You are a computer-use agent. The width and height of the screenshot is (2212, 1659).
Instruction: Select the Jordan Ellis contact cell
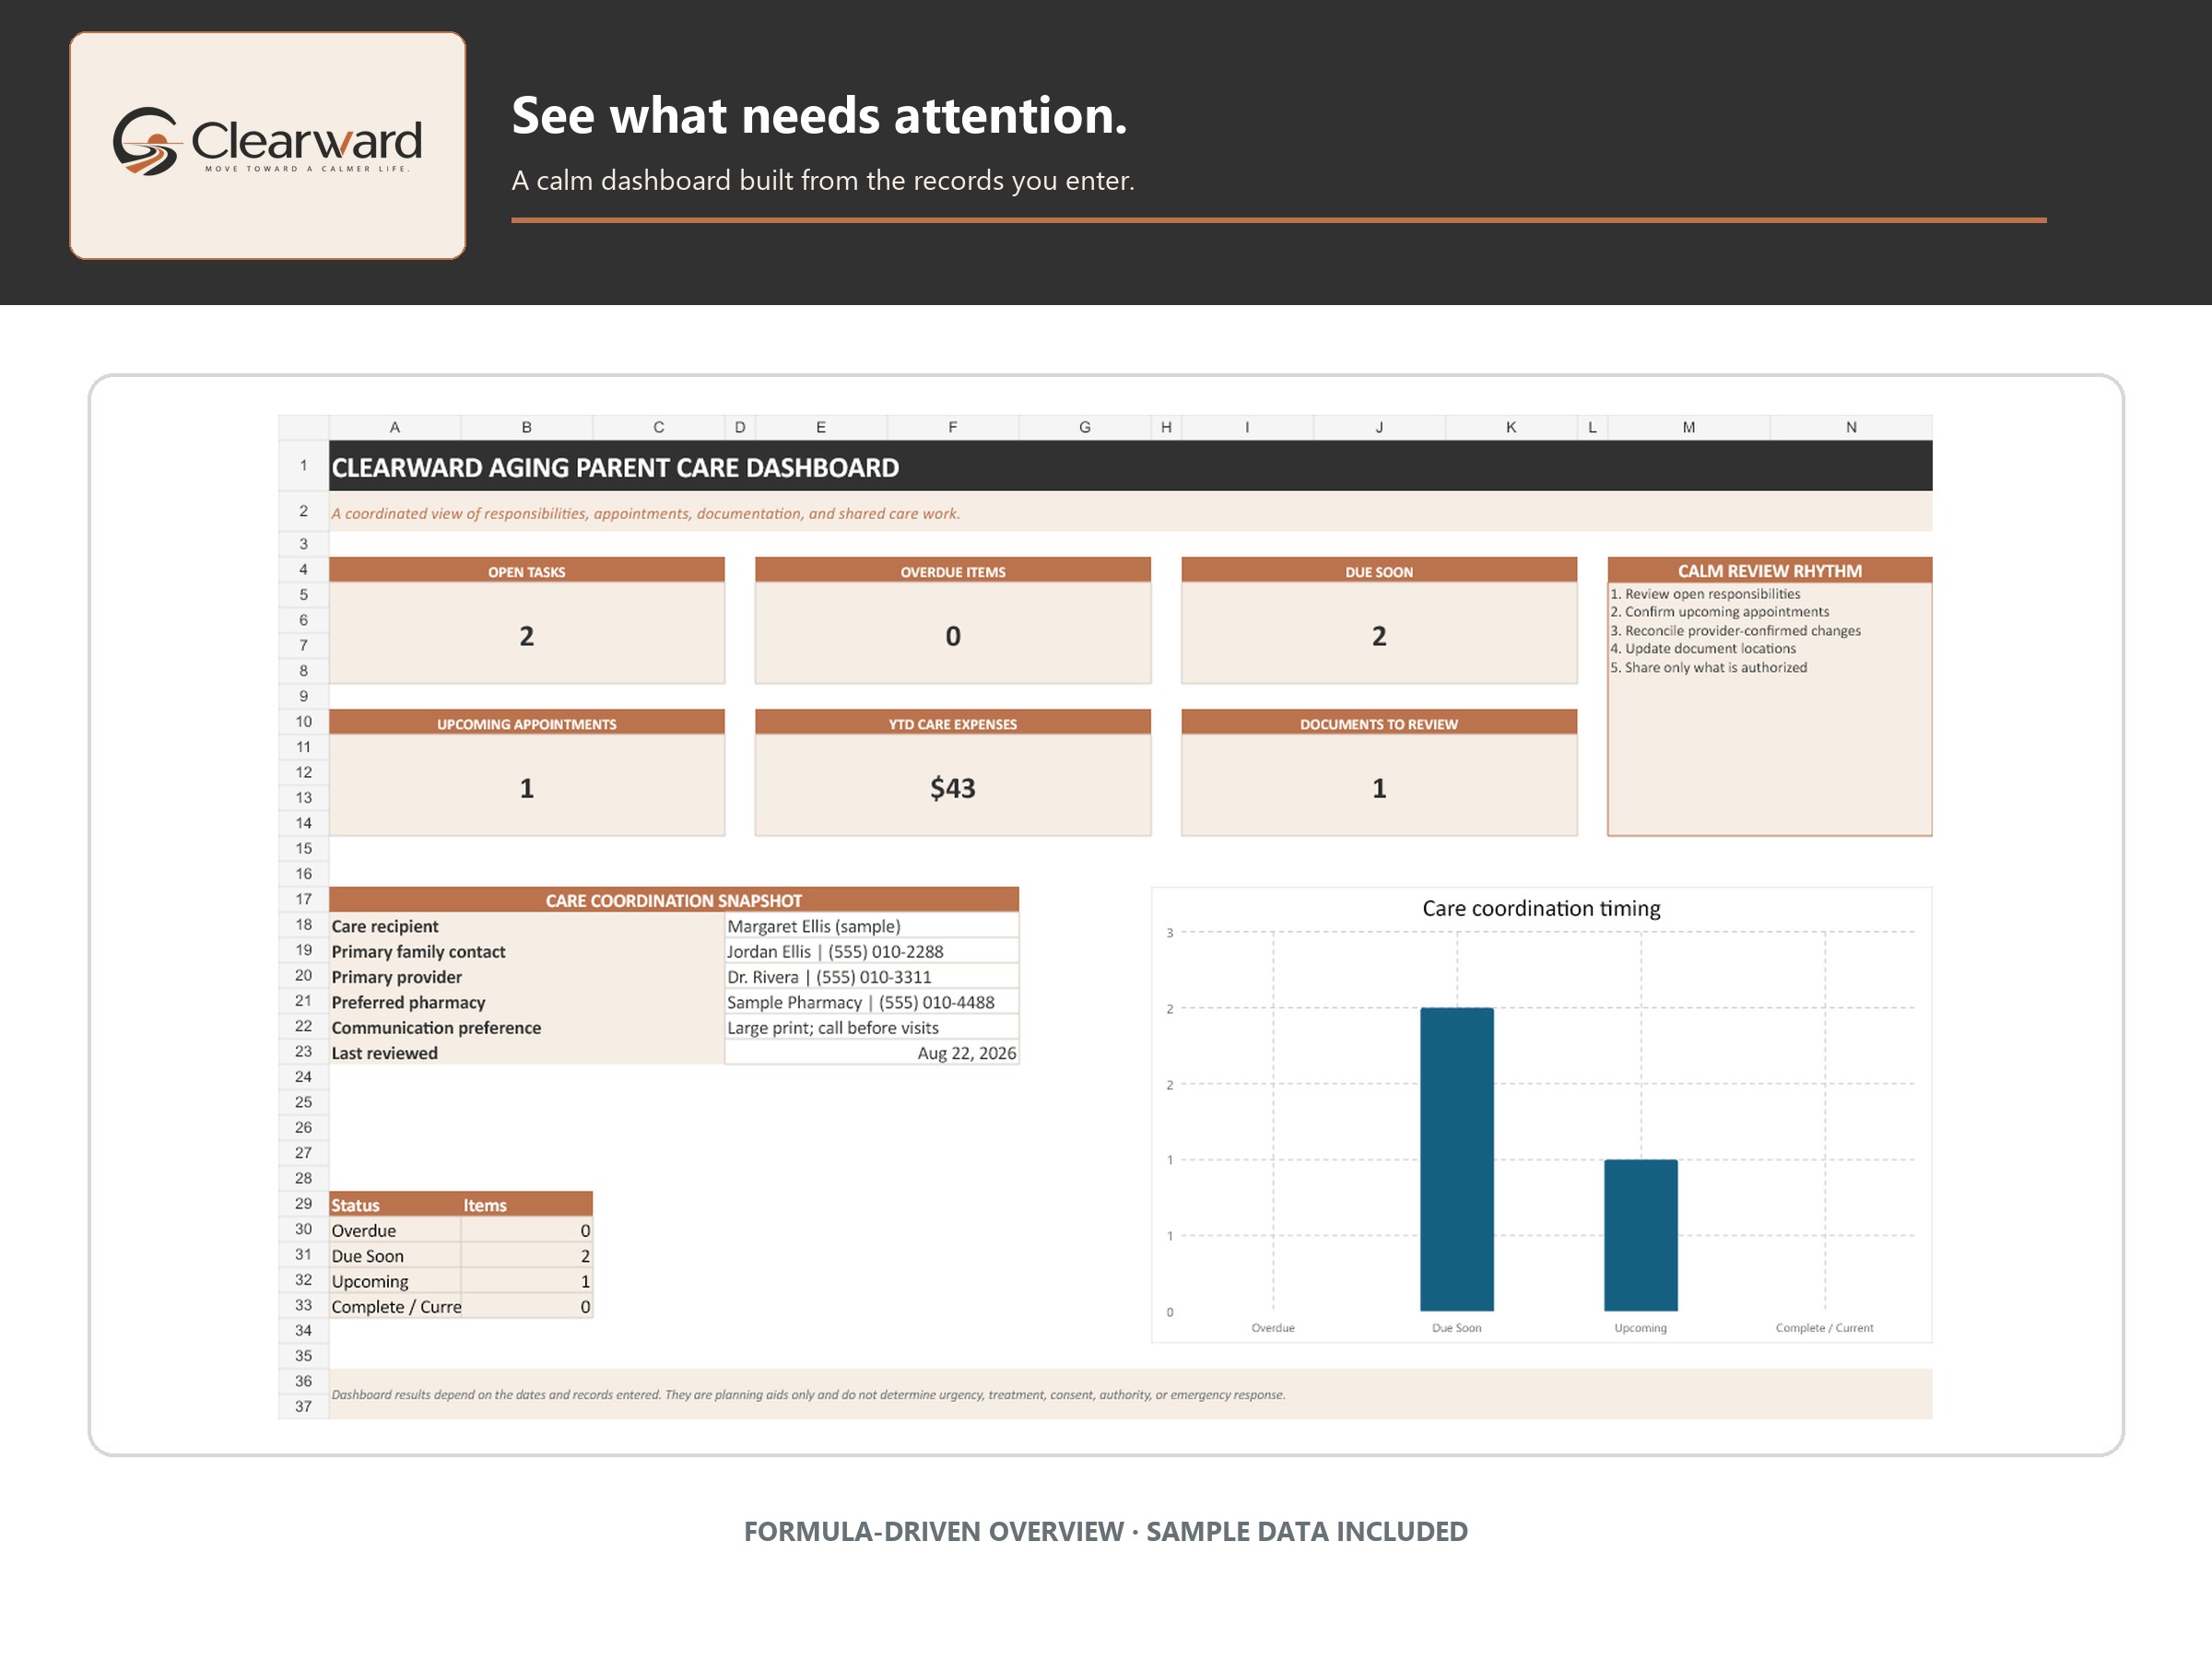pos(871,951)
